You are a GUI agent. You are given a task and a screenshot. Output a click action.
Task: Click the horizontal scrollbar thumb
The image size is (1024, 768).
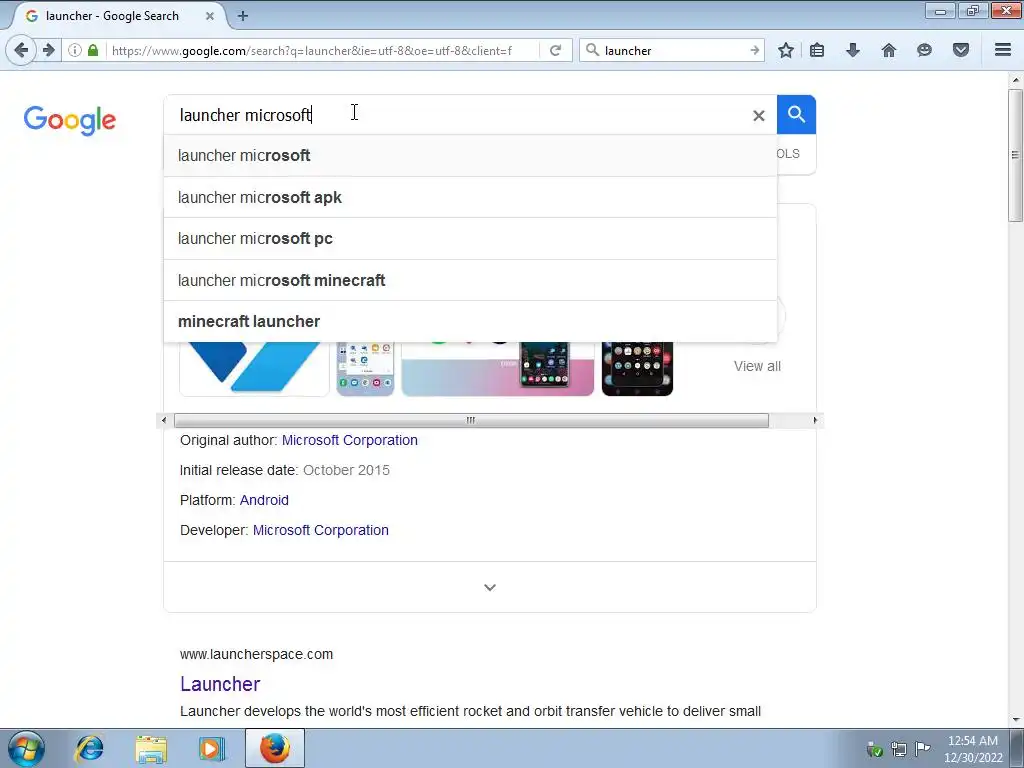coord(471,421)
